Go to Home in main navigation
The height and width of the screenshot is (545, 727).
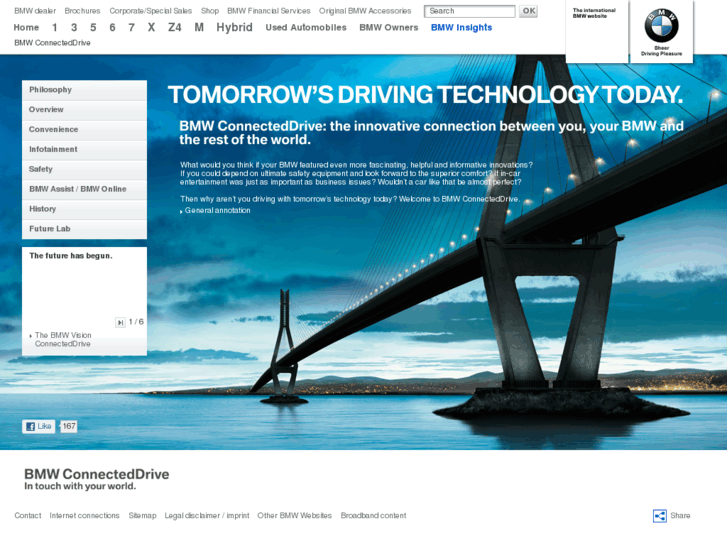click(26, 27)
